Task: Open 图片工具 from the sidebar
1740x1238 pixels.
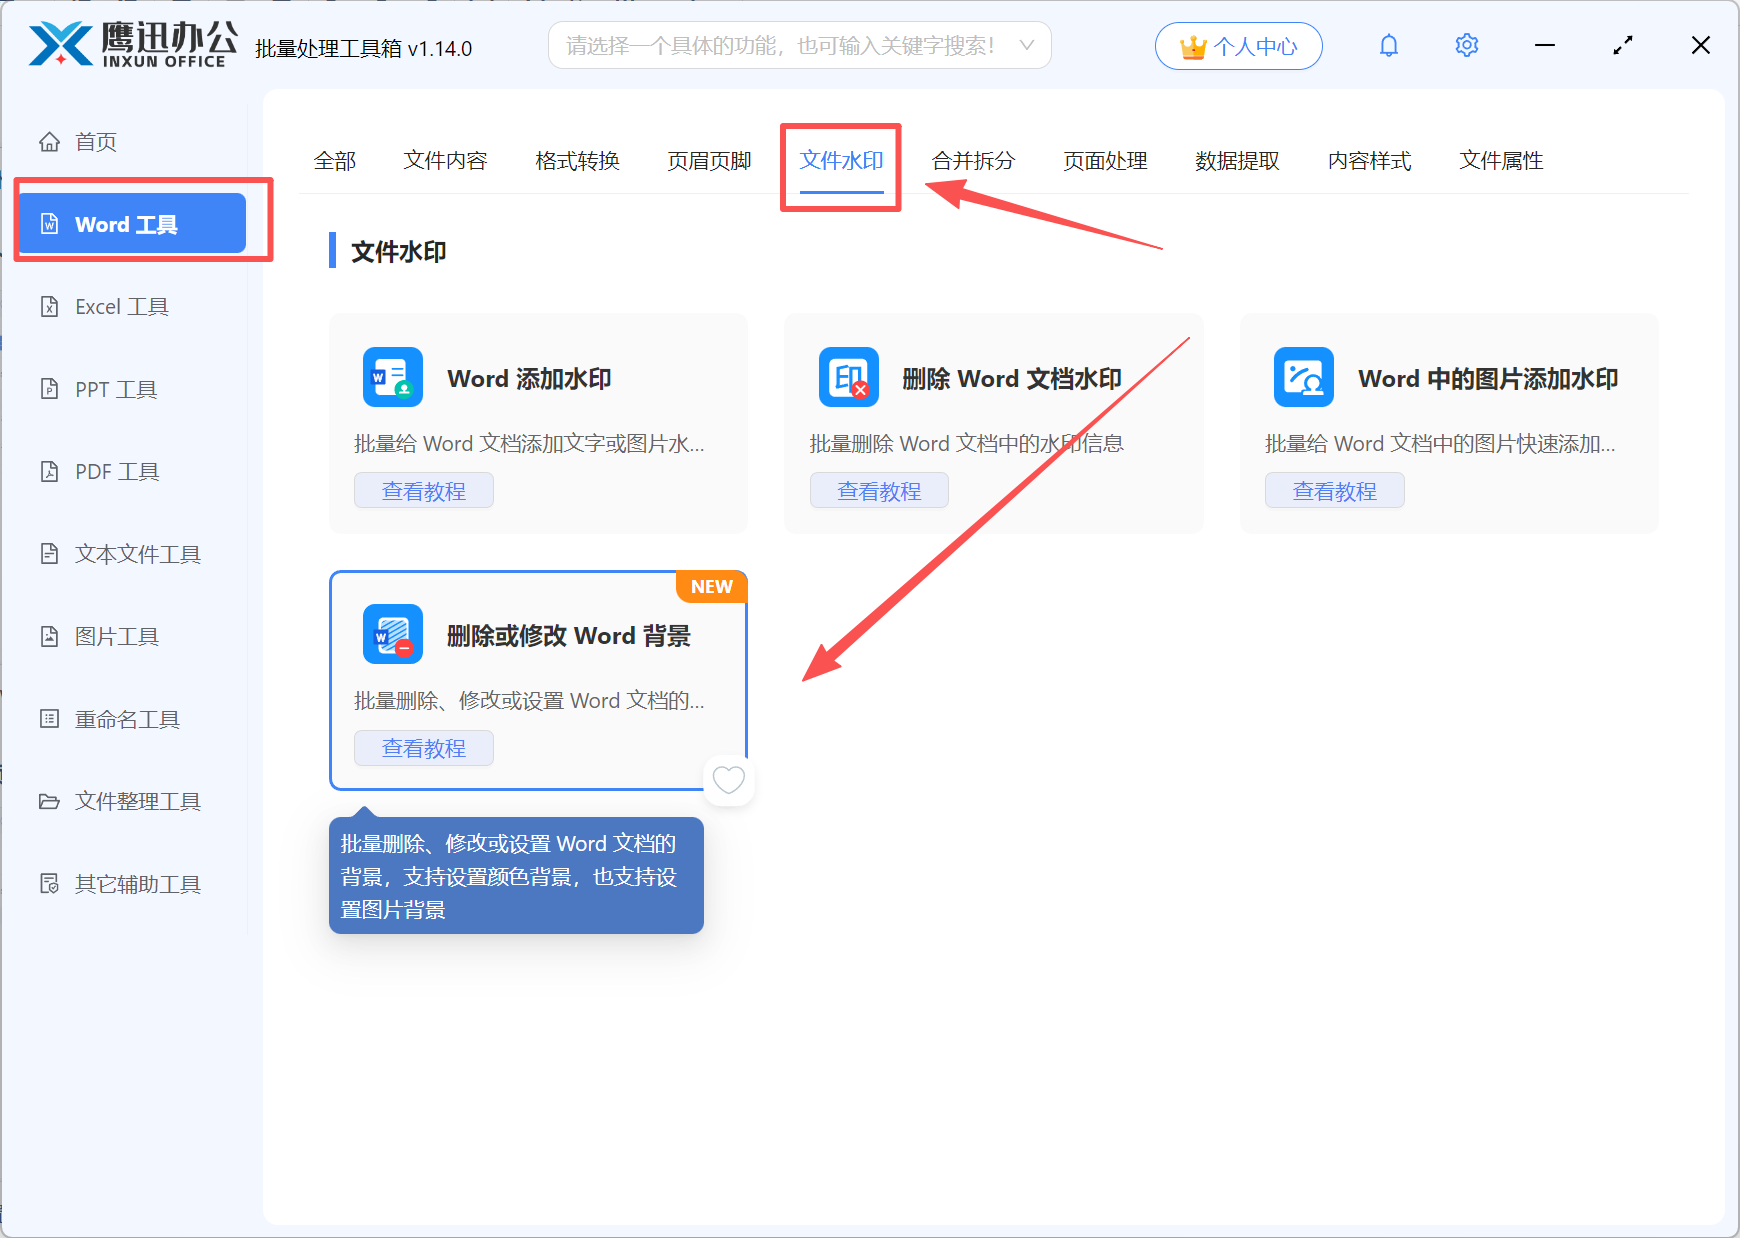Action: pos(117,636)
